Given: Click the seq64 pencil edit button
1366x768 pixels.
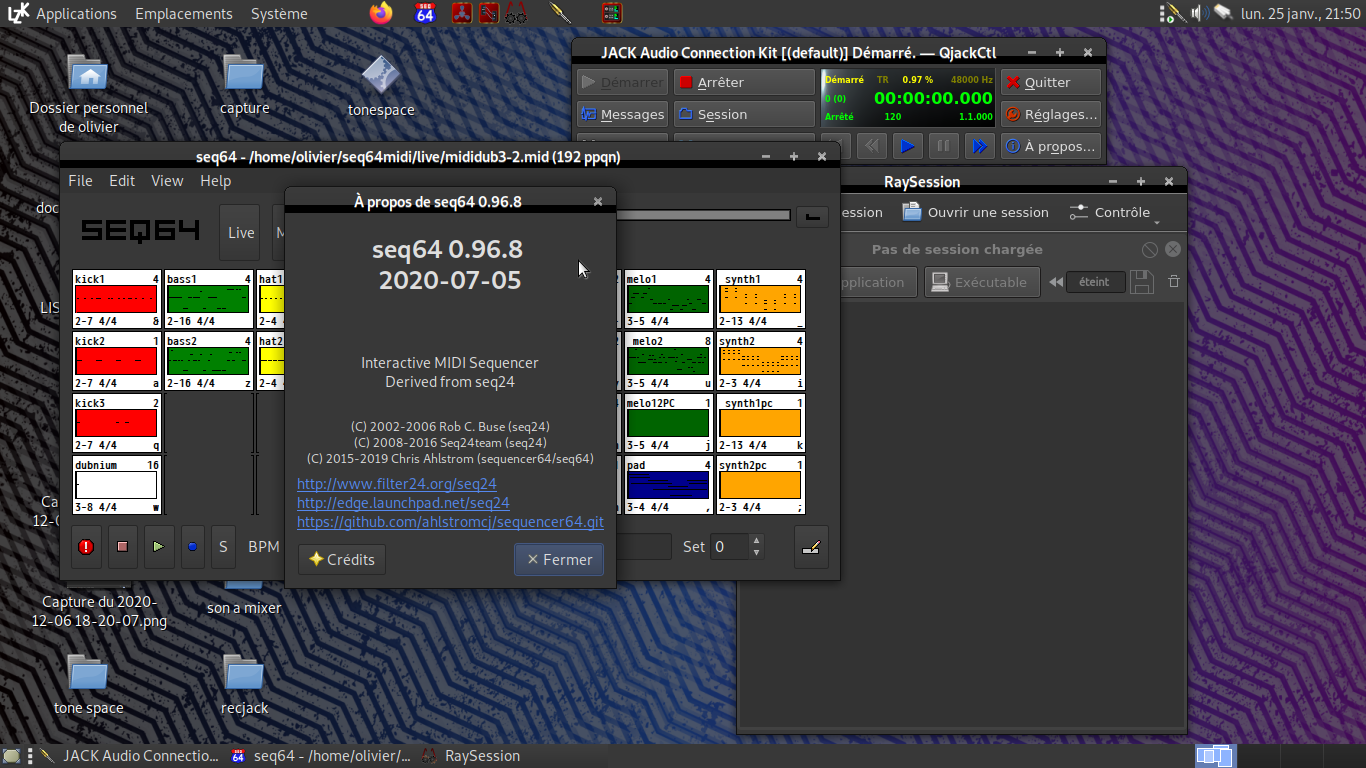Looking at the screenshot, I should point(812,547).
